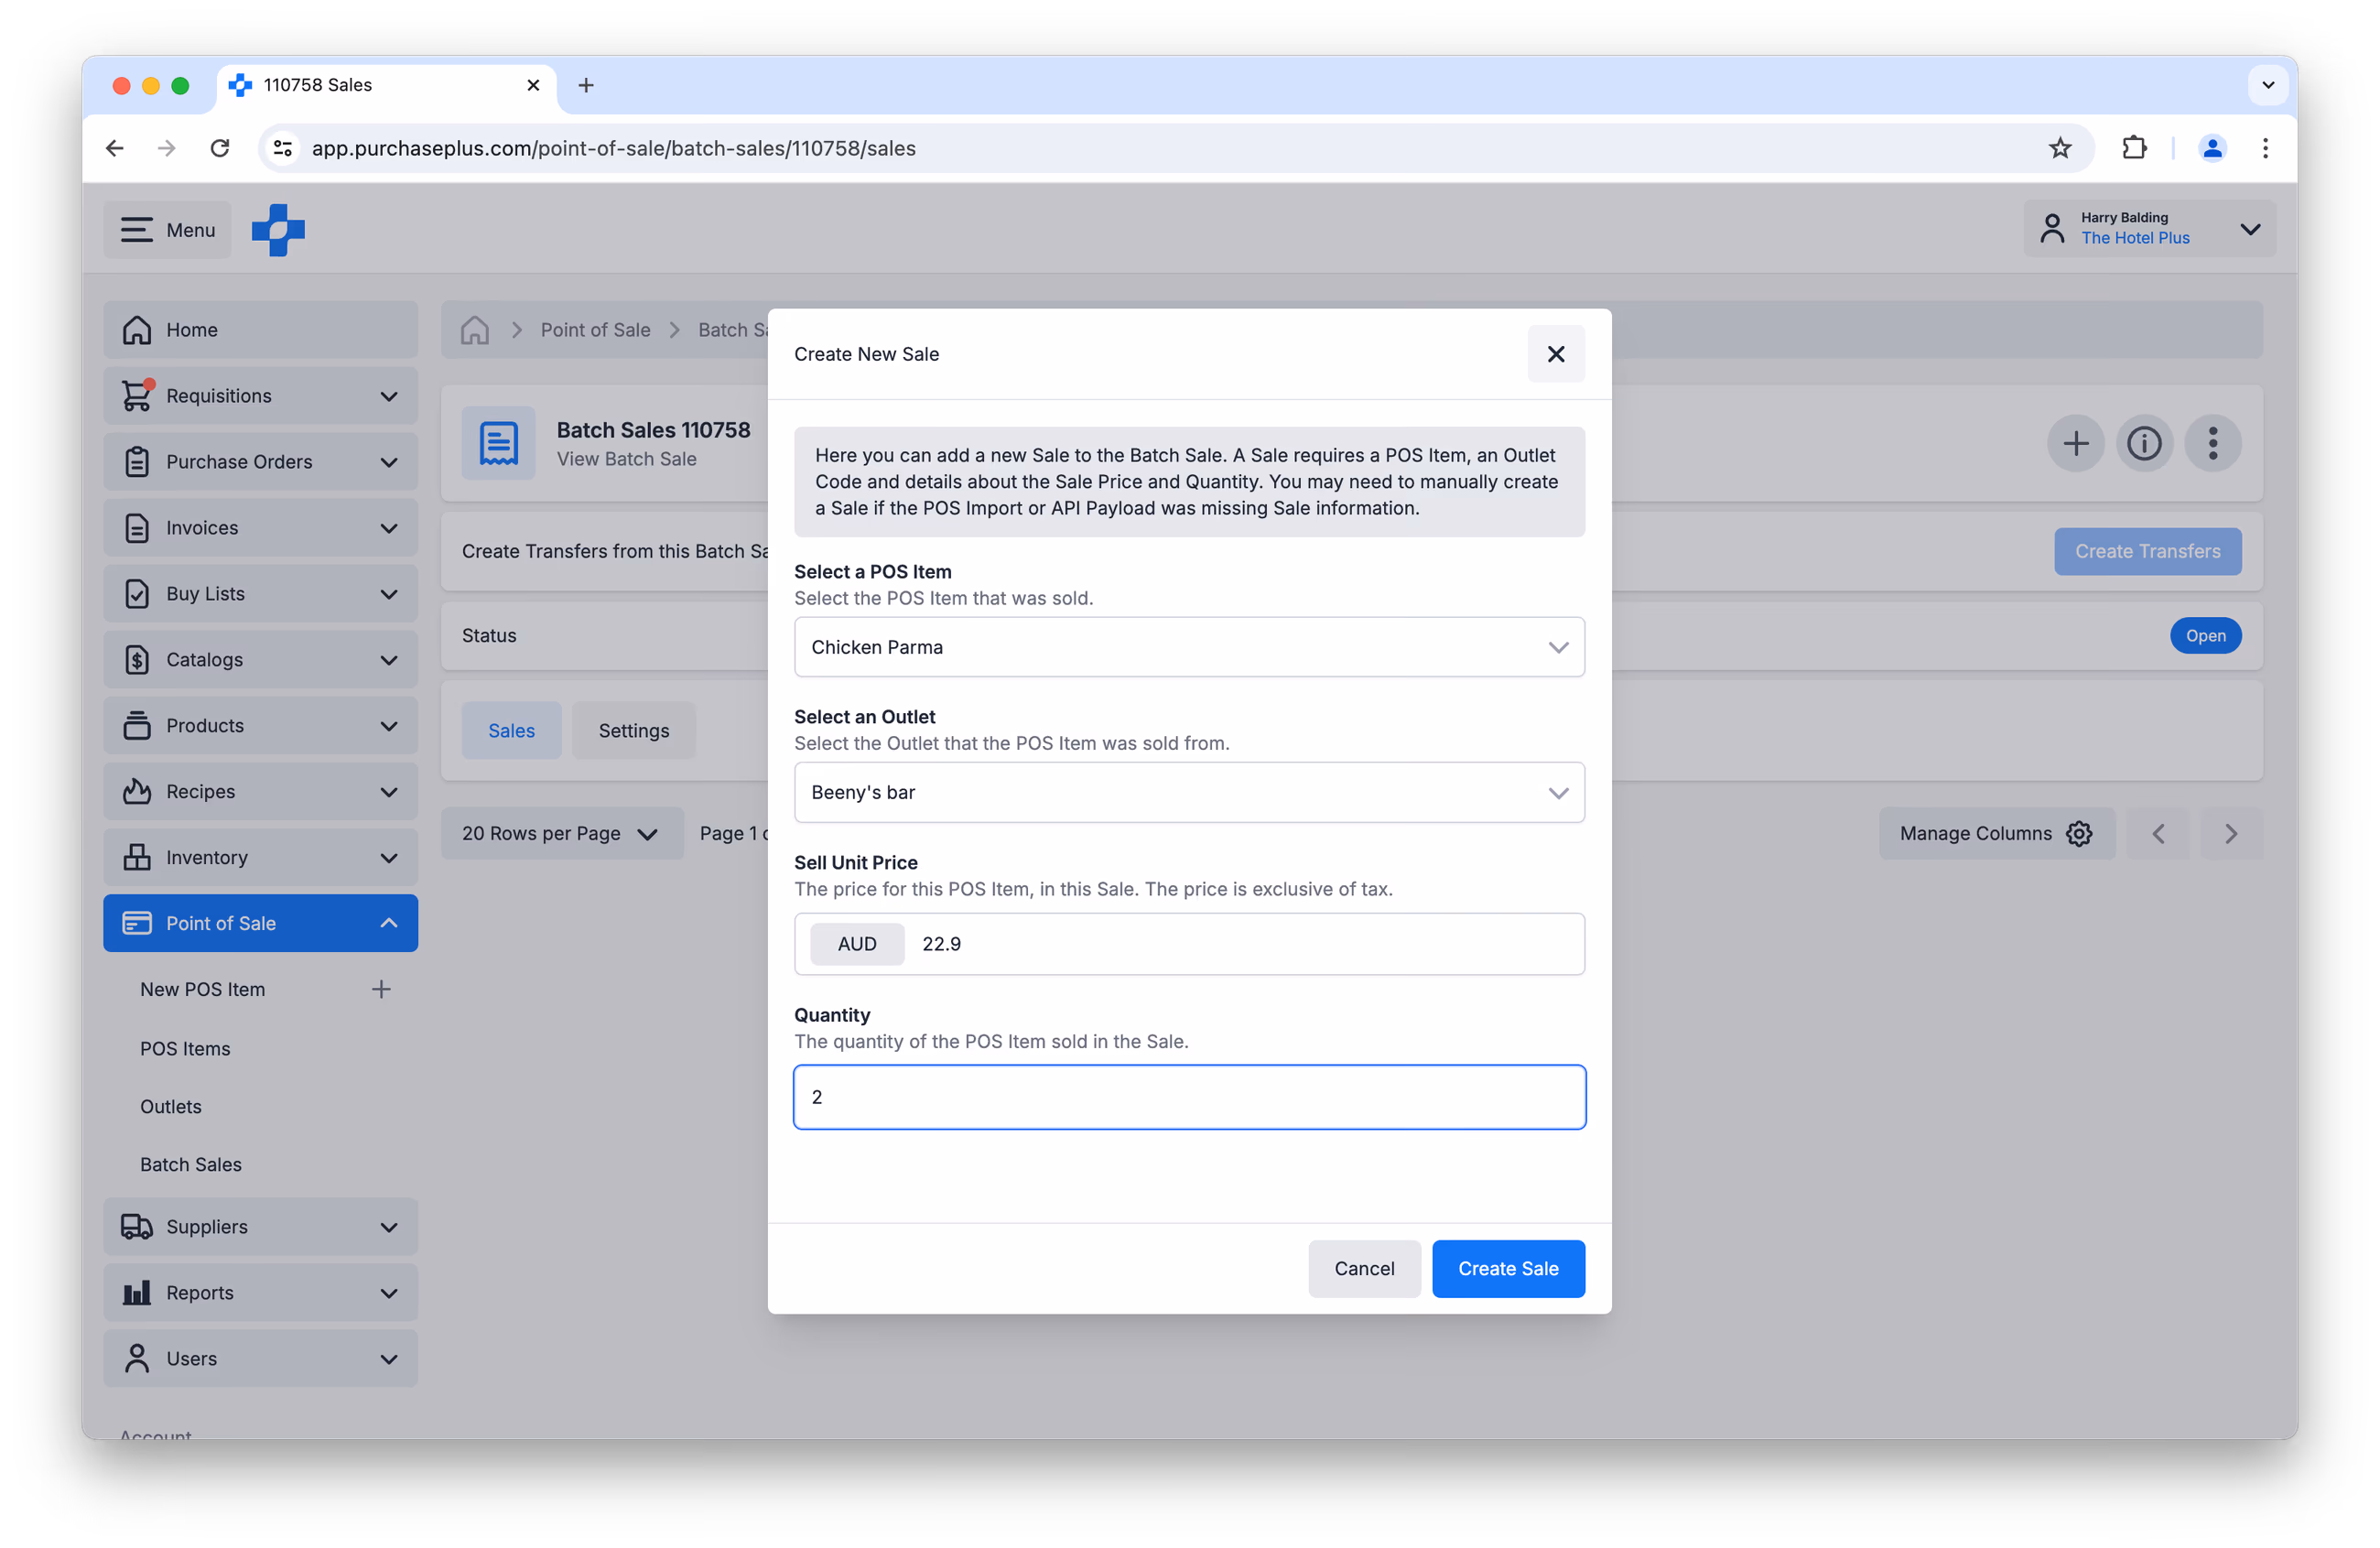Image resolution: width=2380 pixels, height=1548 pixels.
Task: Open the three-dot more options menu
Action: [x=2213, y=443]
